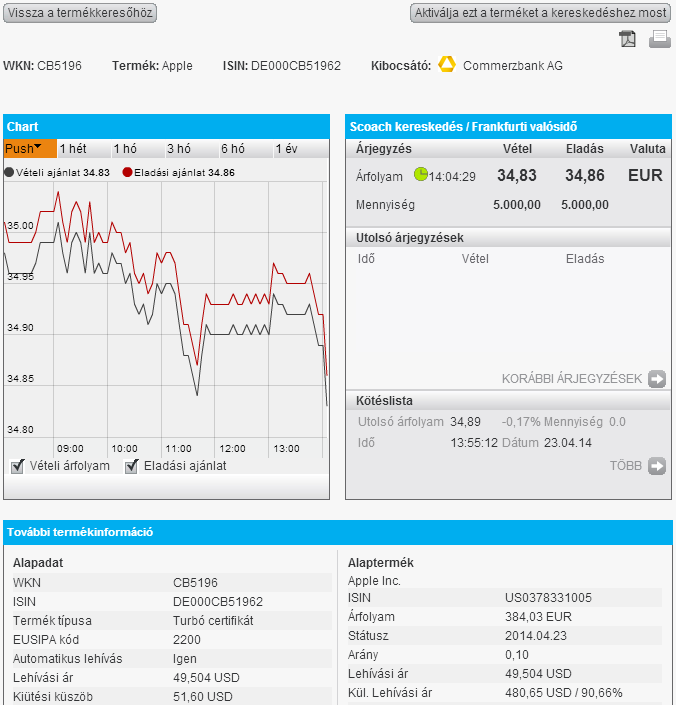Click underlying ISIN US0378331005
676x705 pixels.
(548, 598)
